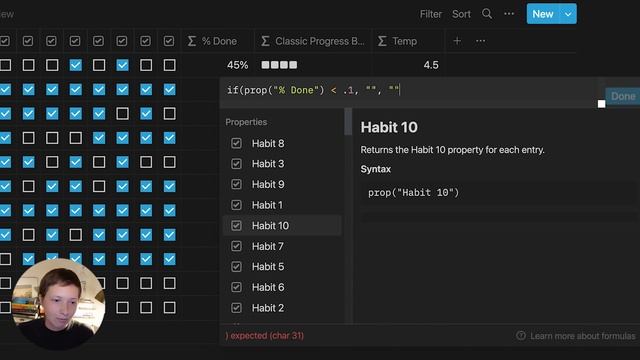This screenshot has height=360, width=640.
Task: Click the Habit 5 checkbox type icon
Action: (236, 267)
